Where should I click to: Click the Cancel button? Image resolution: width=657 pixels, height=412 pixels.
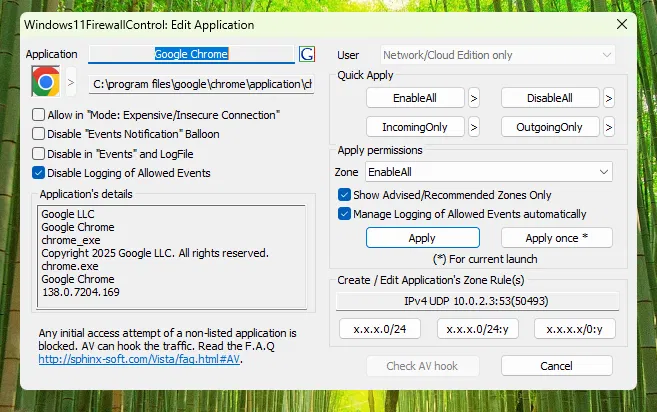click(556, 366)
